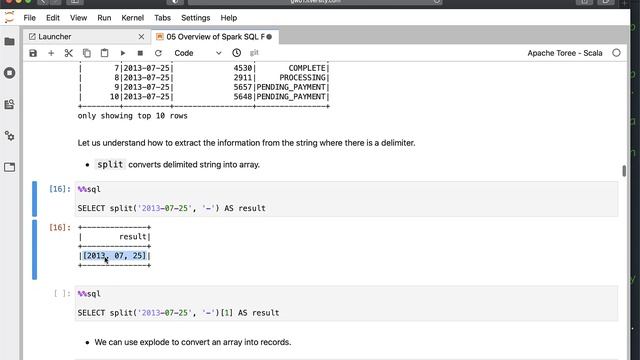The image size is (640, 360).
Task: Collapse cell 16 output using its blue bar
Action: pos(35,249)
